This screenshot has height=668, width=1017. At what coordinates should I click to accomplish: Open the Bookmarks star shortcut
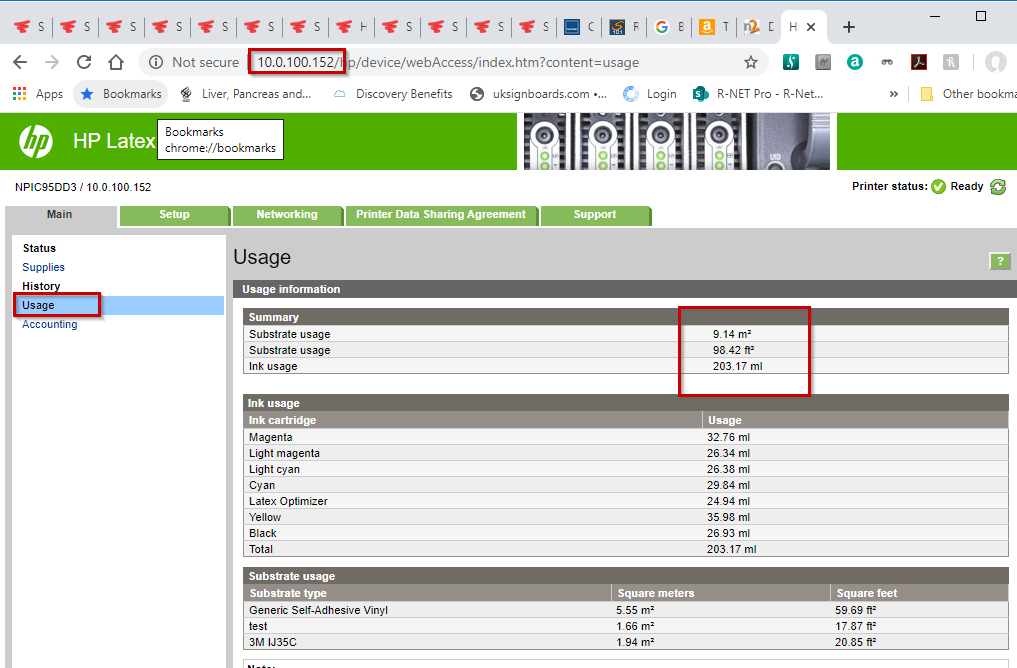click(x=121, y=94)
